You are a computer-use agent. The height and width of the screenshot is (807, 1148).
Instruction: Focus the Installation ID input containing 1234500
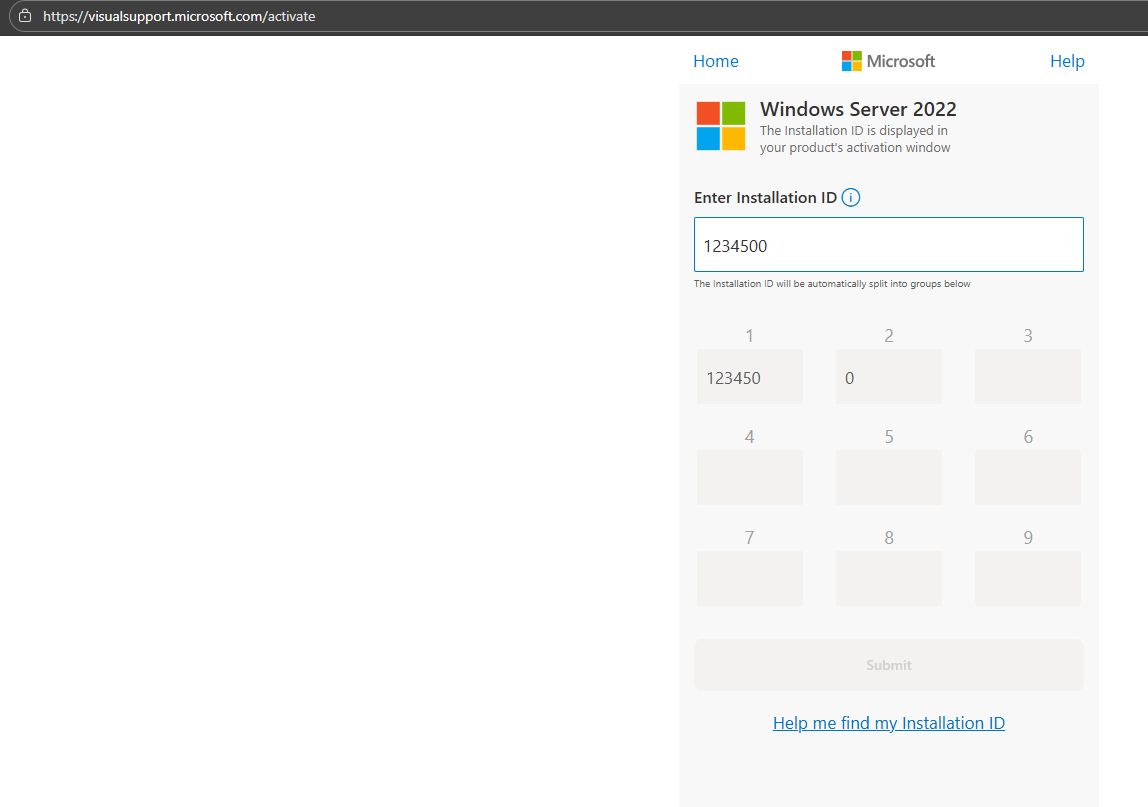coord(888,245)
